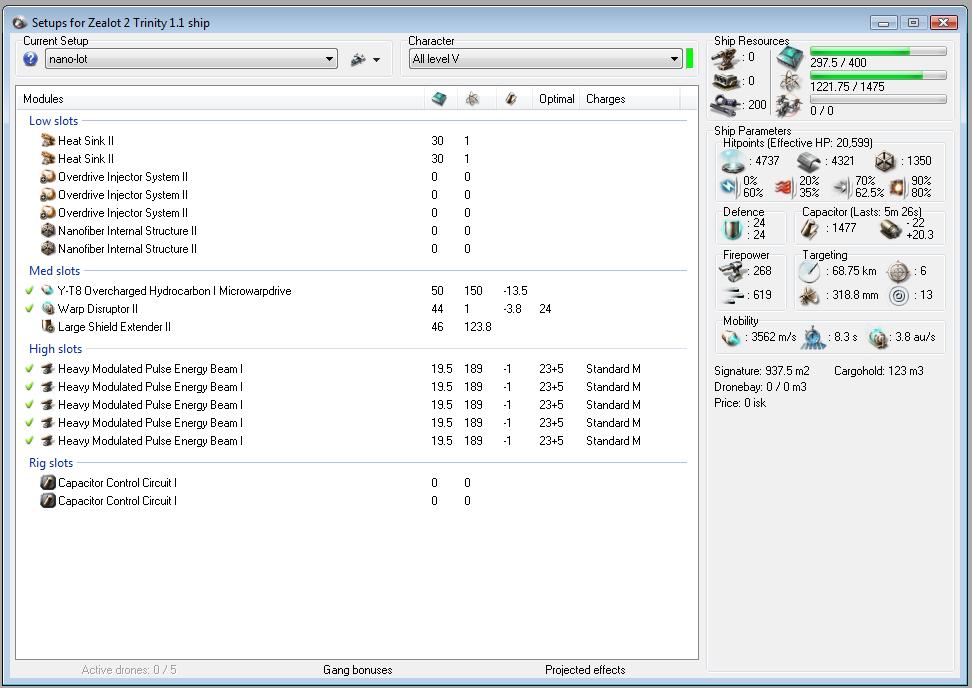Click the green character status indicator

(689, 59)
